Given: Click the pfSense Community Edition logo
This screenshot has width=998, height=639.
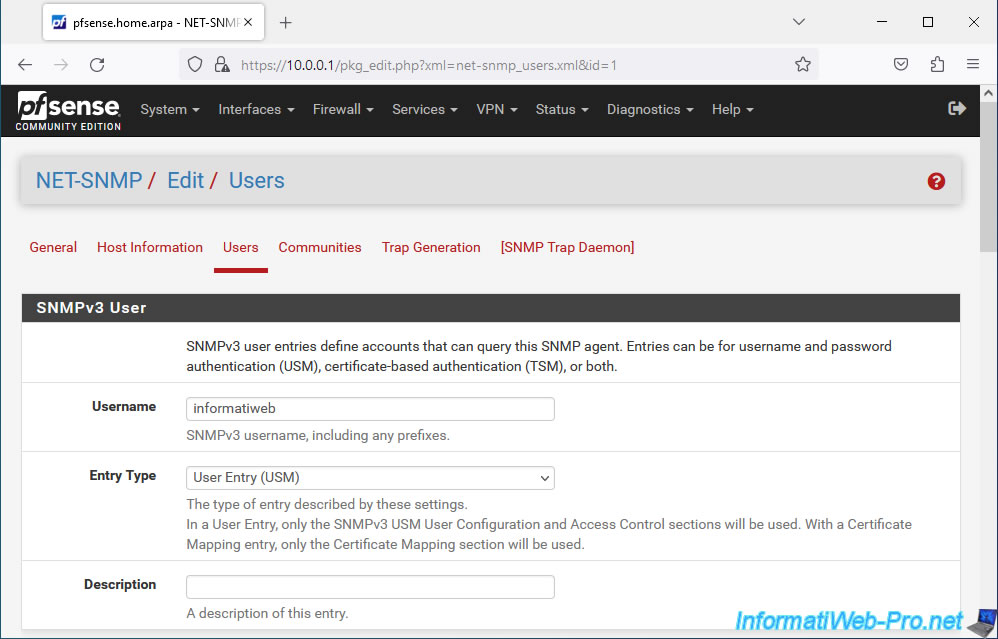Looking at the screenshot, I should click(68, 111).
